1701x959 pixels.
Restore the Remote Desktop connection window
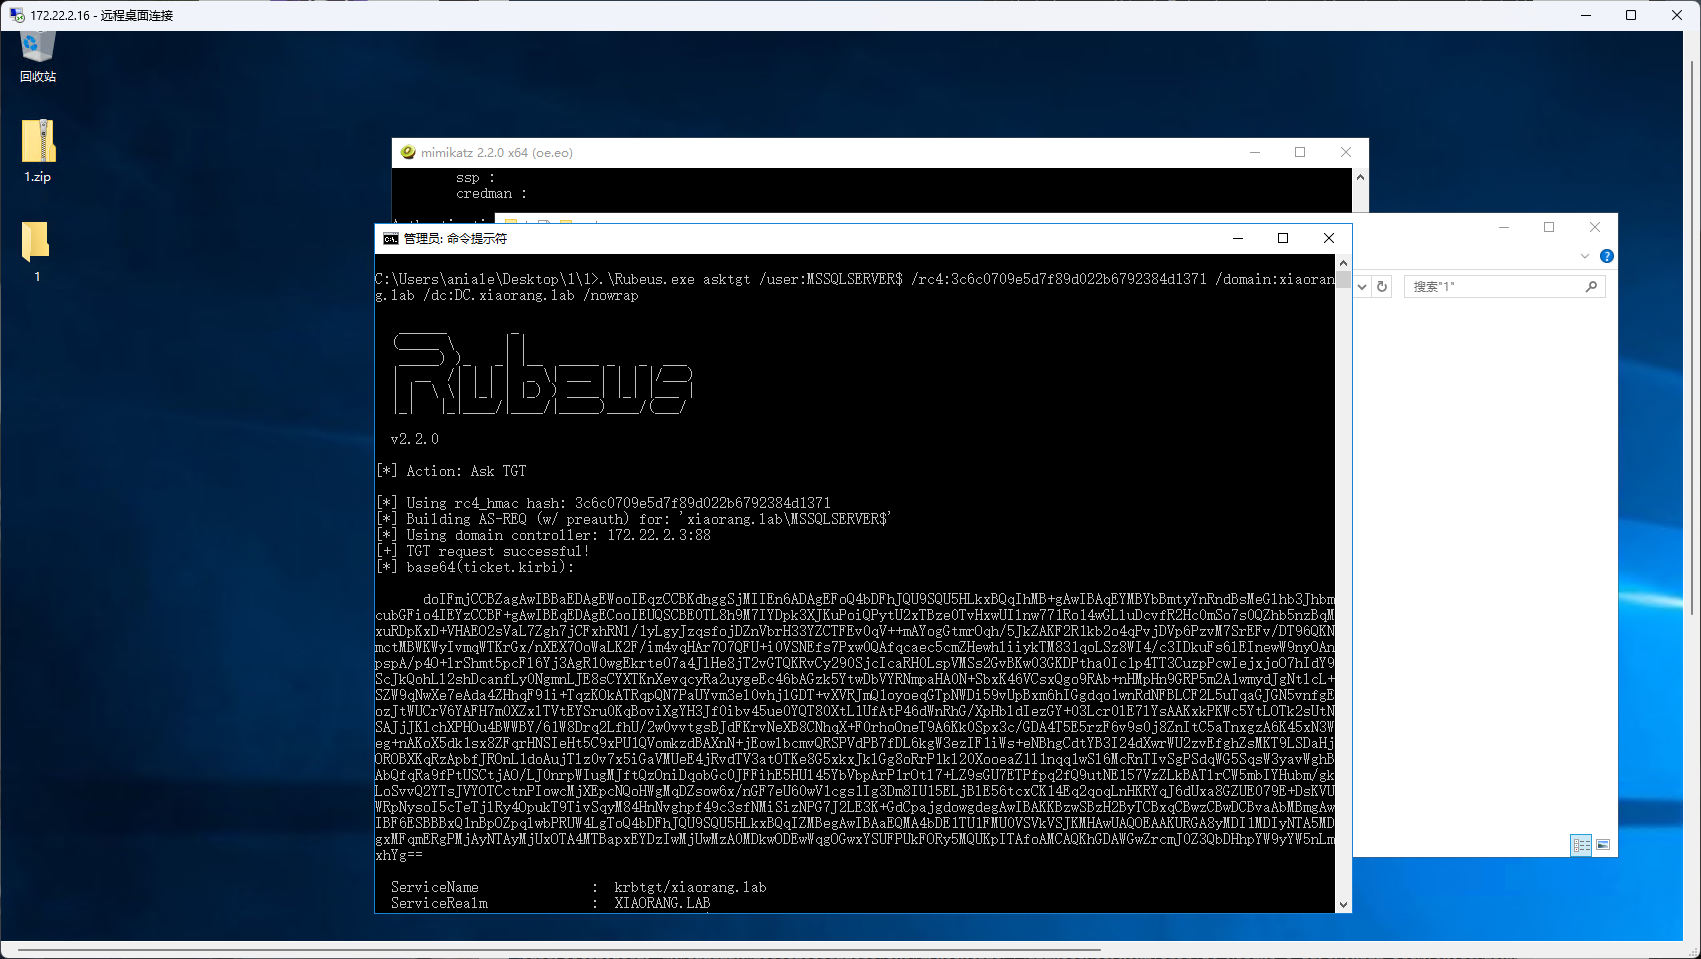coord(1631,15)
